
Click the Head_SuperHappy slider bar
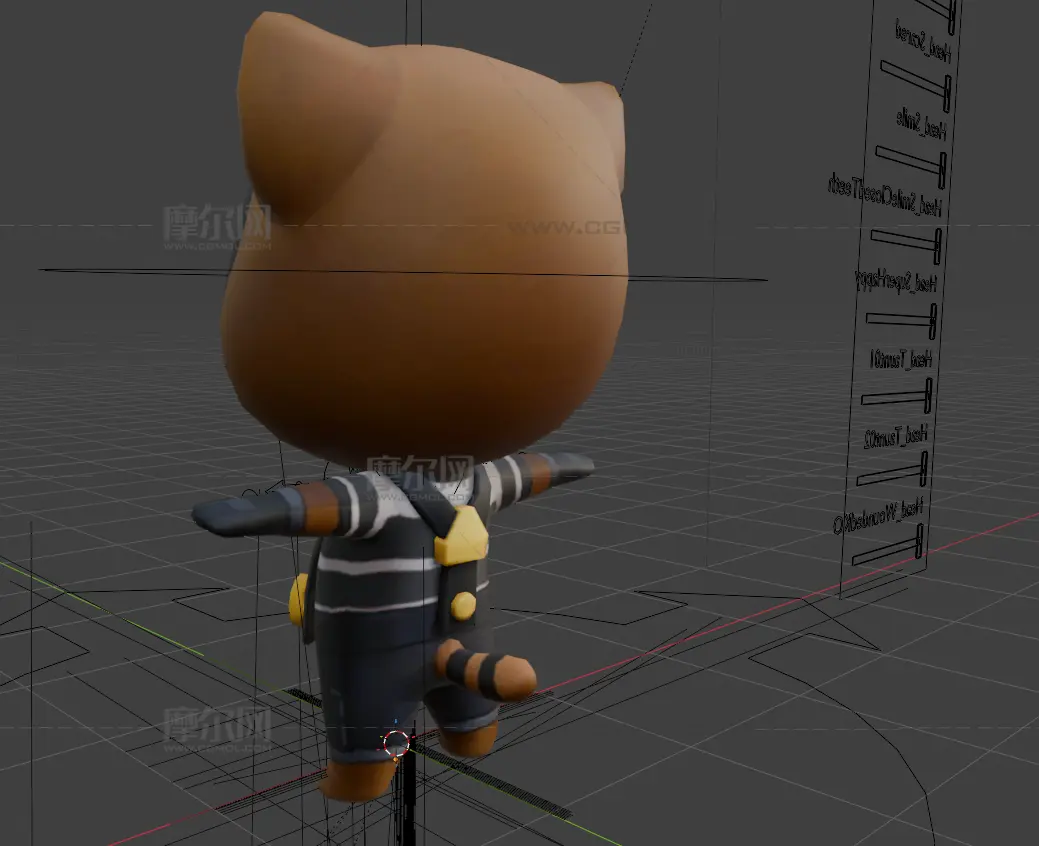pos(902,321)
